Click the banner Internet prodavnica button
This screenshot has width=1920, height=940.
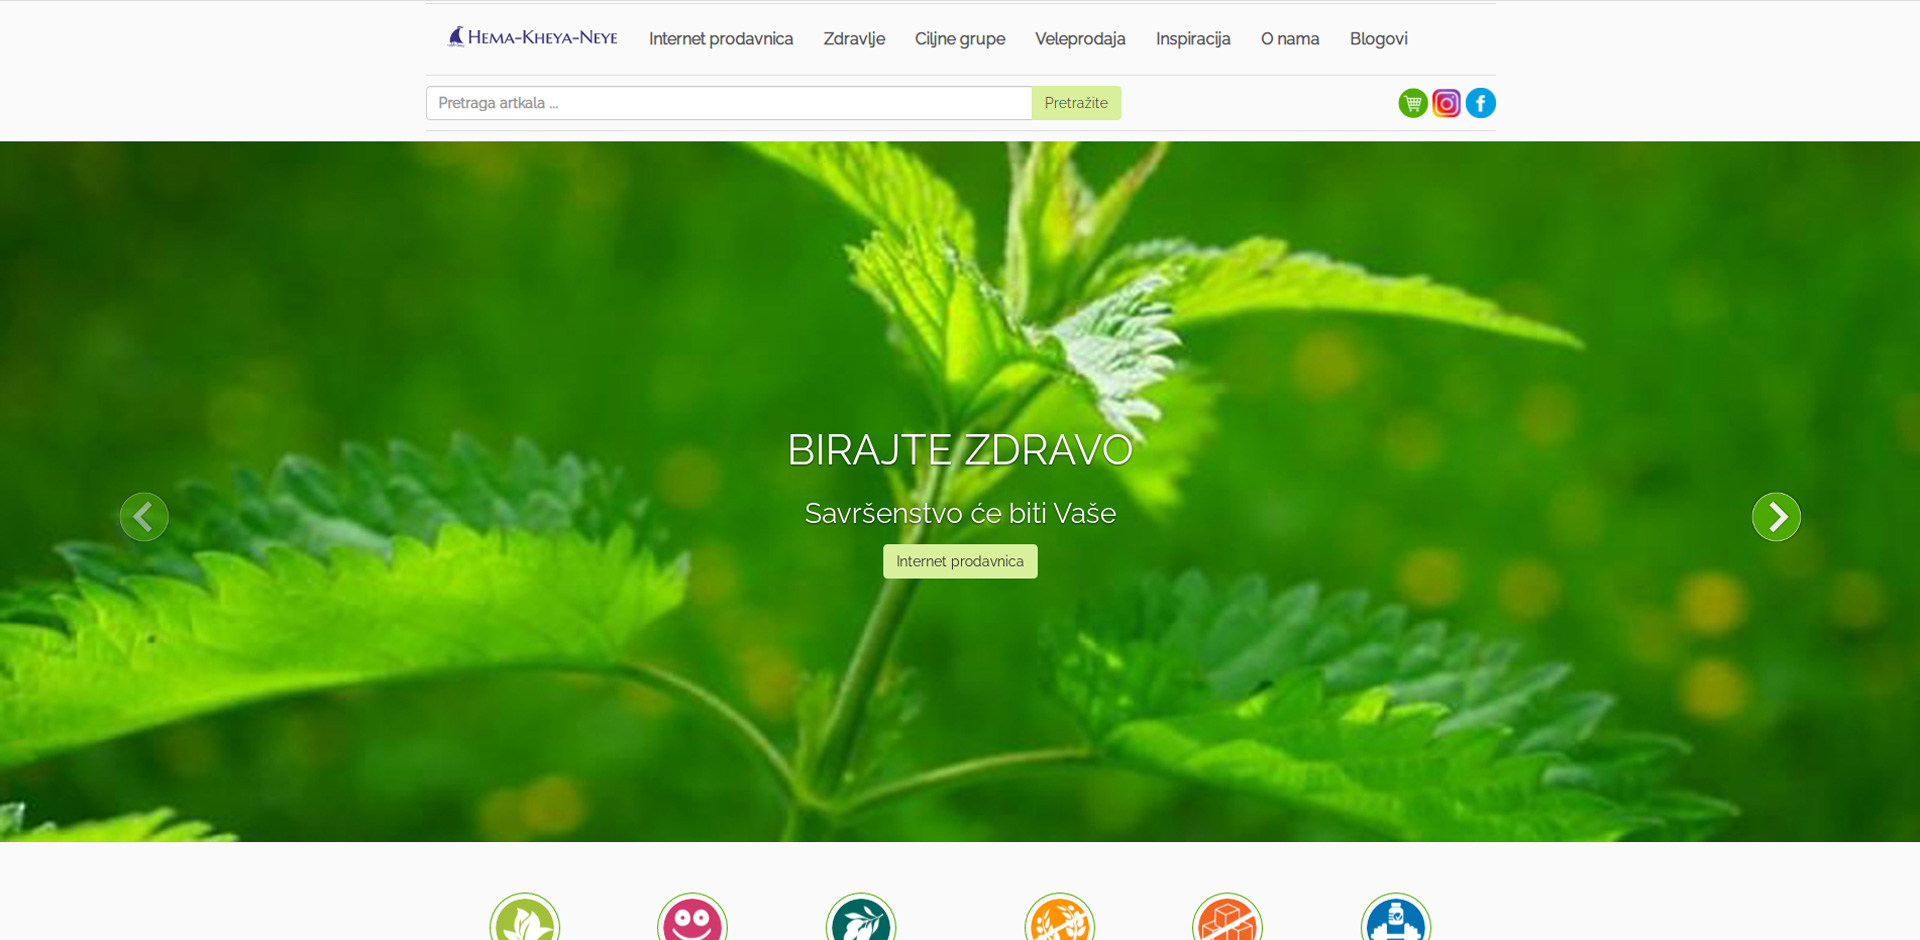click(x=960, y=561)
